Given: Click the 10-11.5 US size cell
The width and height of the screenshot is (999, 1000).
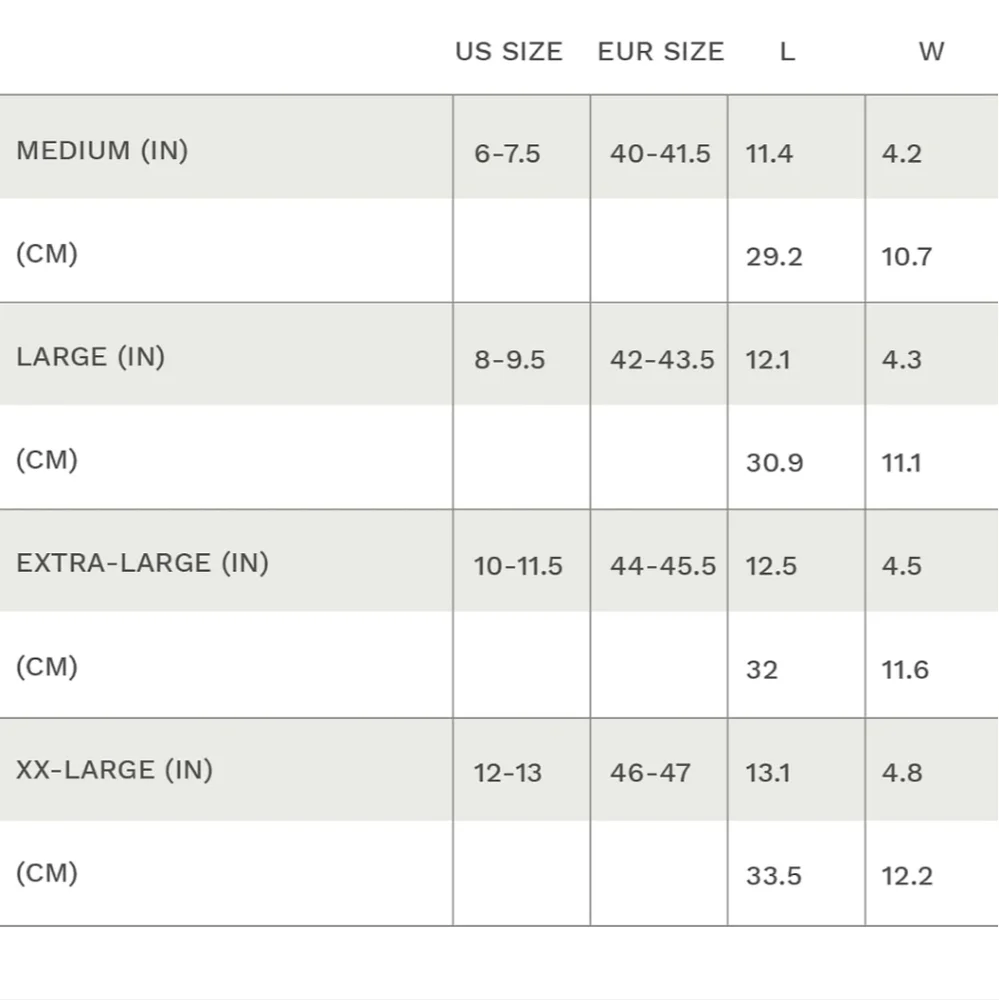Looking at the screenshot, I should (518, 566).
